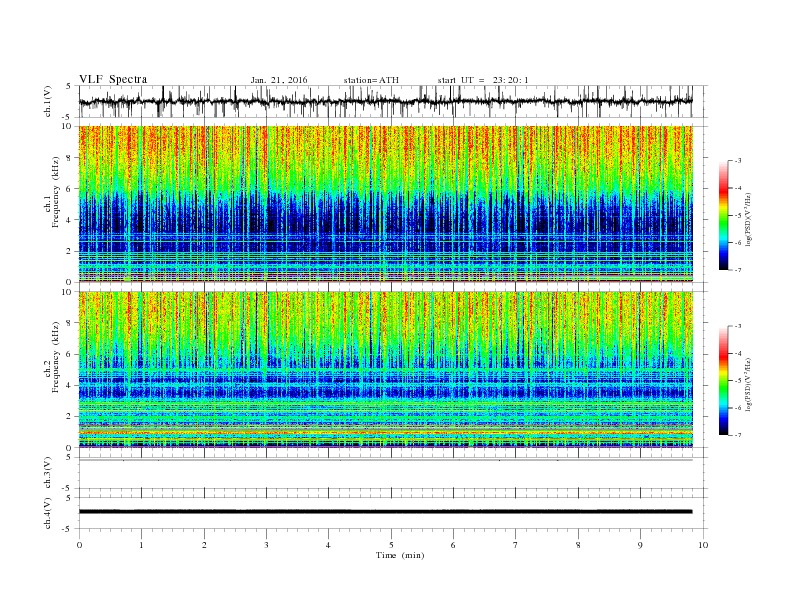
Task: Click the "ch.3(V)" axis label
Action: click(x=48, y=473)
